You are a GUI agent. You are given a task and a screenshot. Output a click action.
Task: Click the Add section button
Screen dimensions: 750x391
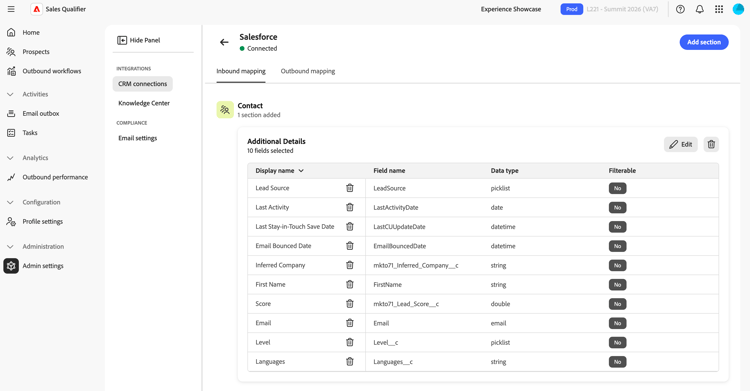point(704,42)
